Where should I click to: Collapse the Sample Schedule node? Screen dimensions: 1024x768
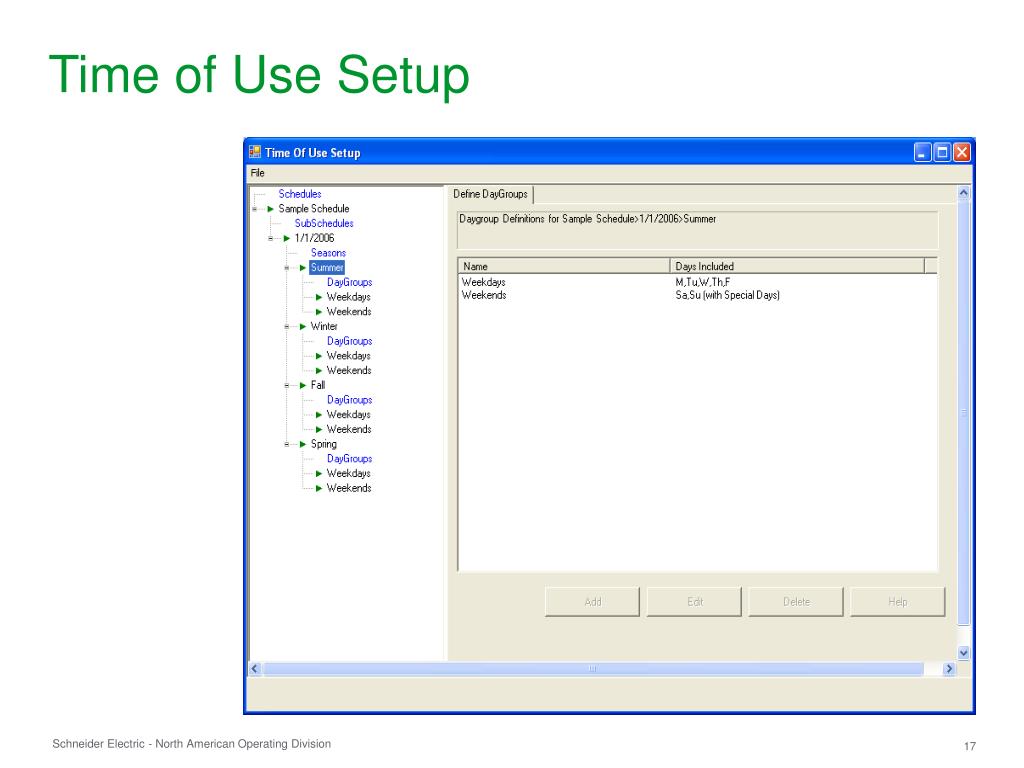(x=255, y=209)
